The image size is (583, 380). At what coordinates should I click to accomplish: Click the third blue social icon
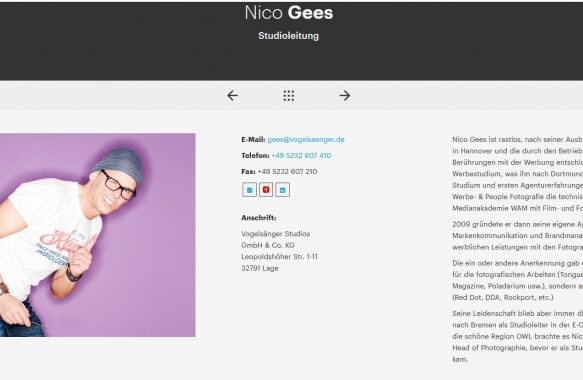283,190
